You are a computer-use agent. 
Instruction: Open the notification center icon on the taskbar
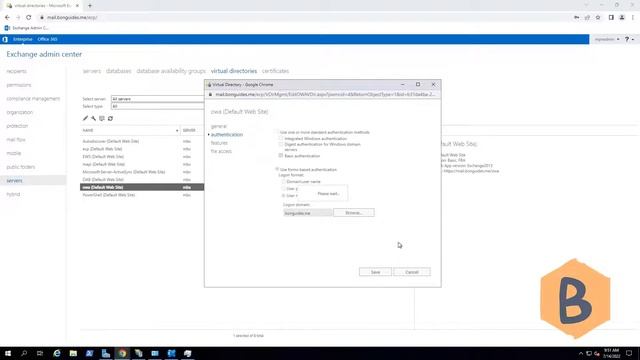pyautogui.click(x=629, y=353)
